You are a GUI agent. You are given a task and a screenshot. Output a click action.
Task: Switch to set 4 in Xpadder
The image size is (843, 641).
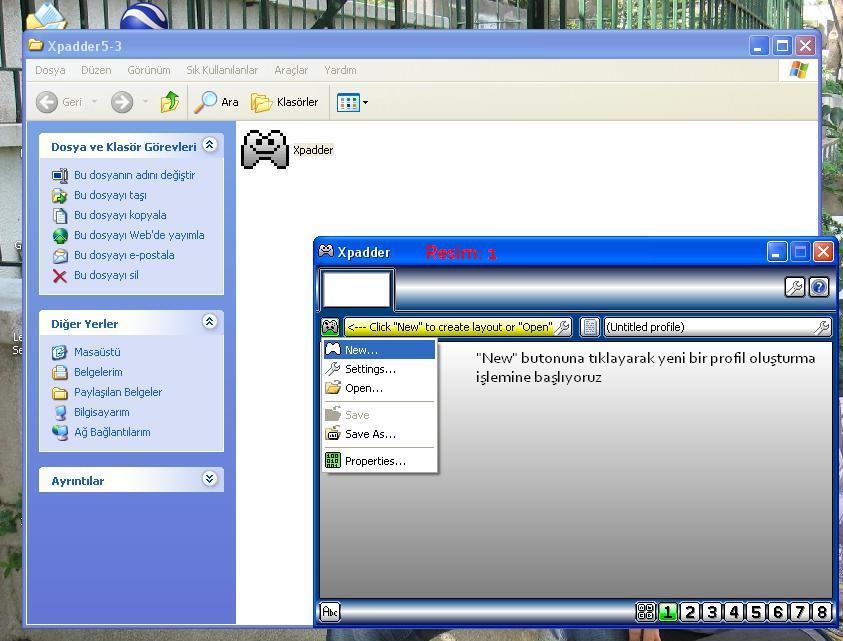pos(734,611)
